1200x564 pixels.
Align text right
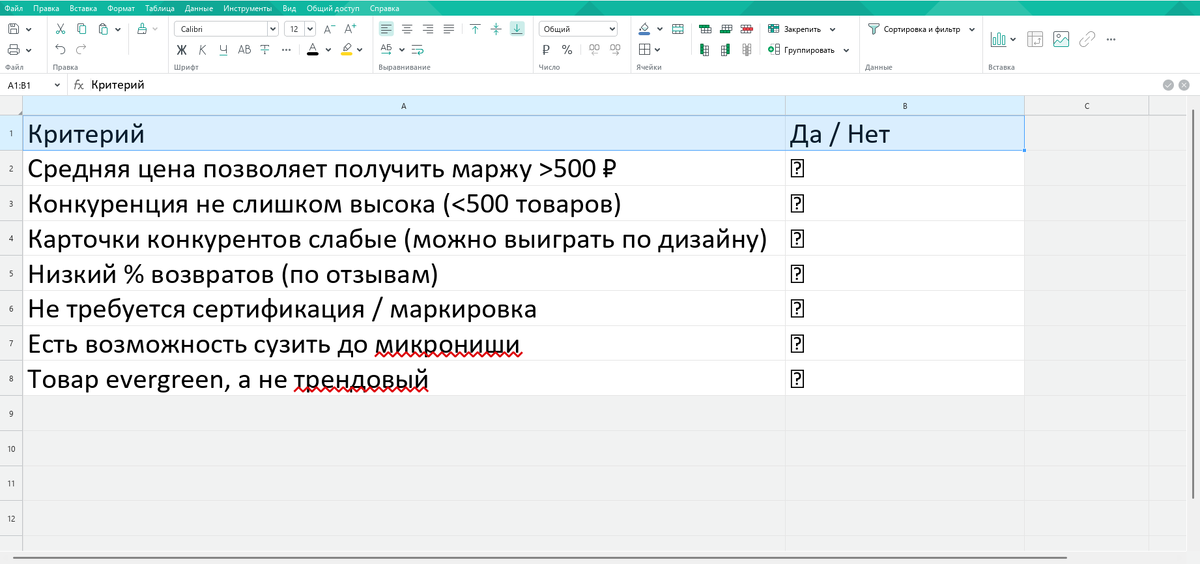click(x=428, y=29)
